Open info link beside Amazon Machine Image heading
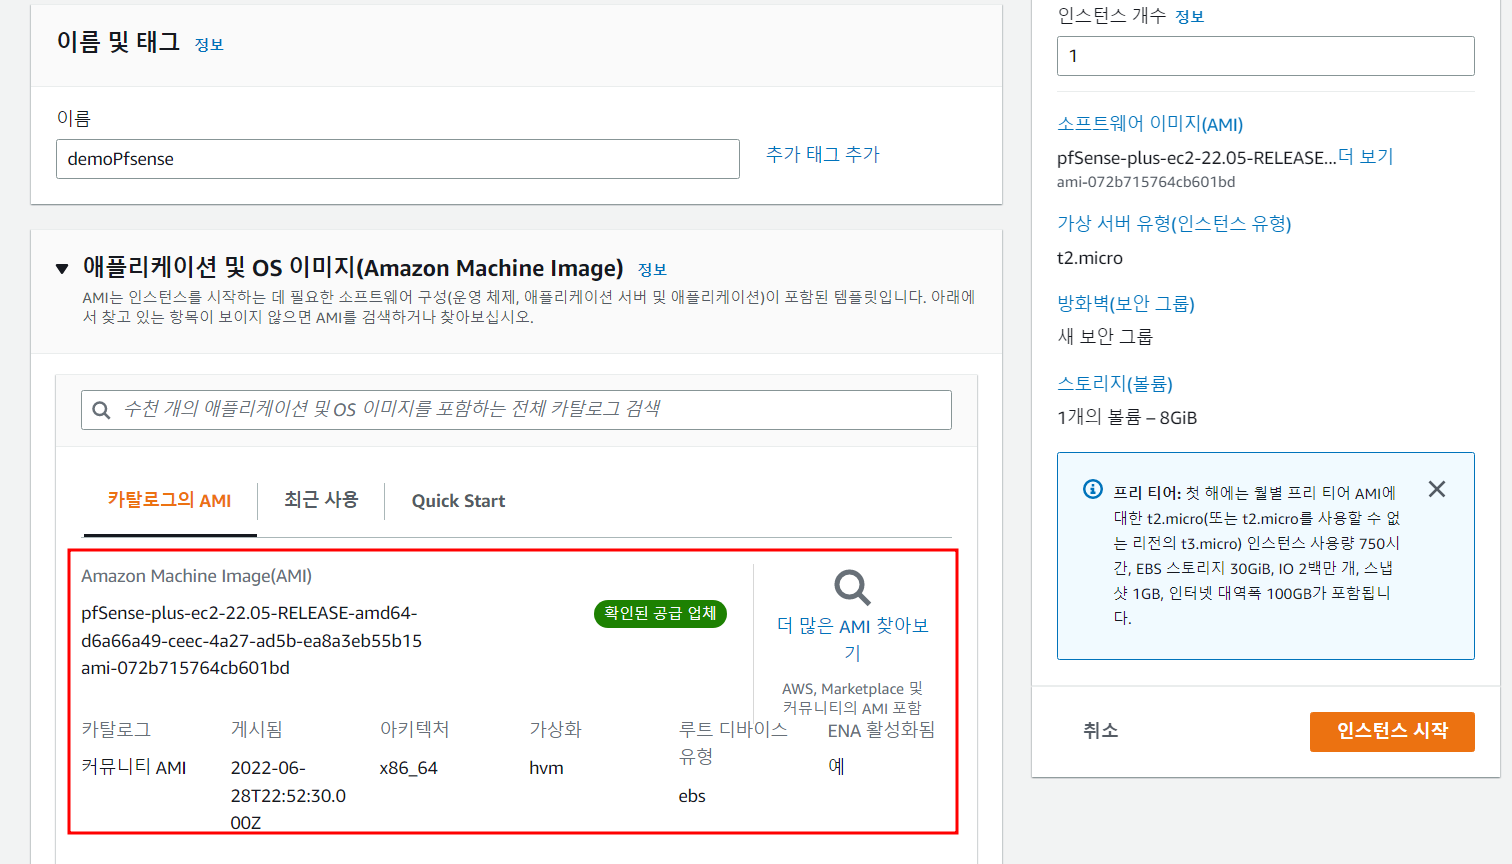The height and width of the screenshot is (864, 1512). [652, 269]
